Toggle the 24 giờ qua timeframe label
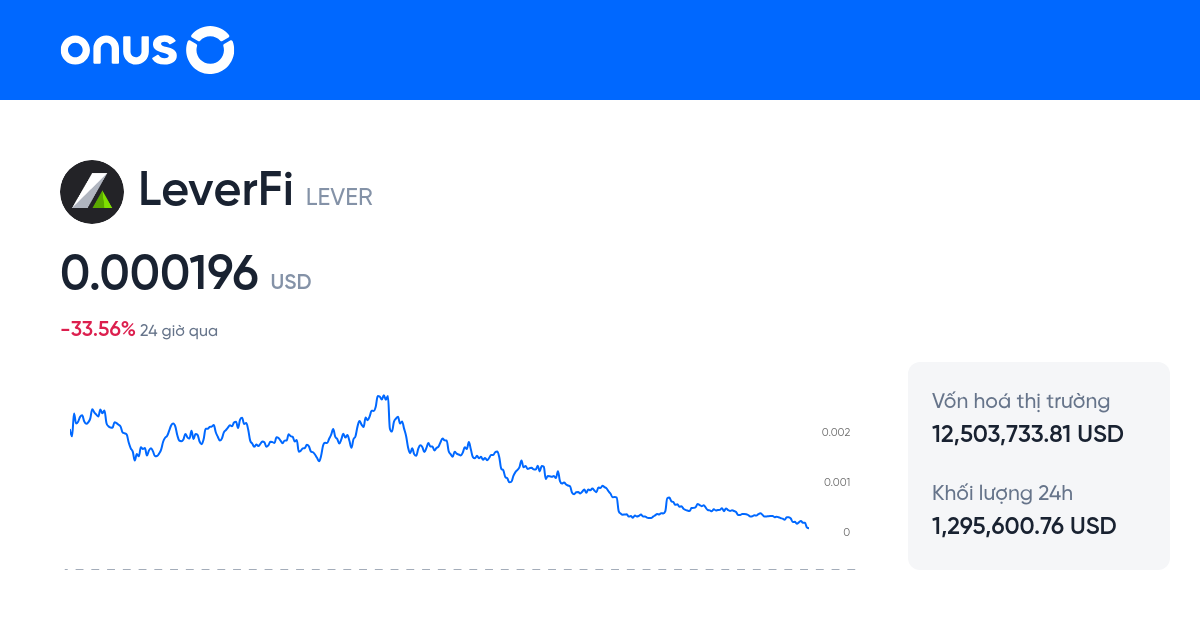The height and width of the screenshot is (630, 1200). pos(180,330)
